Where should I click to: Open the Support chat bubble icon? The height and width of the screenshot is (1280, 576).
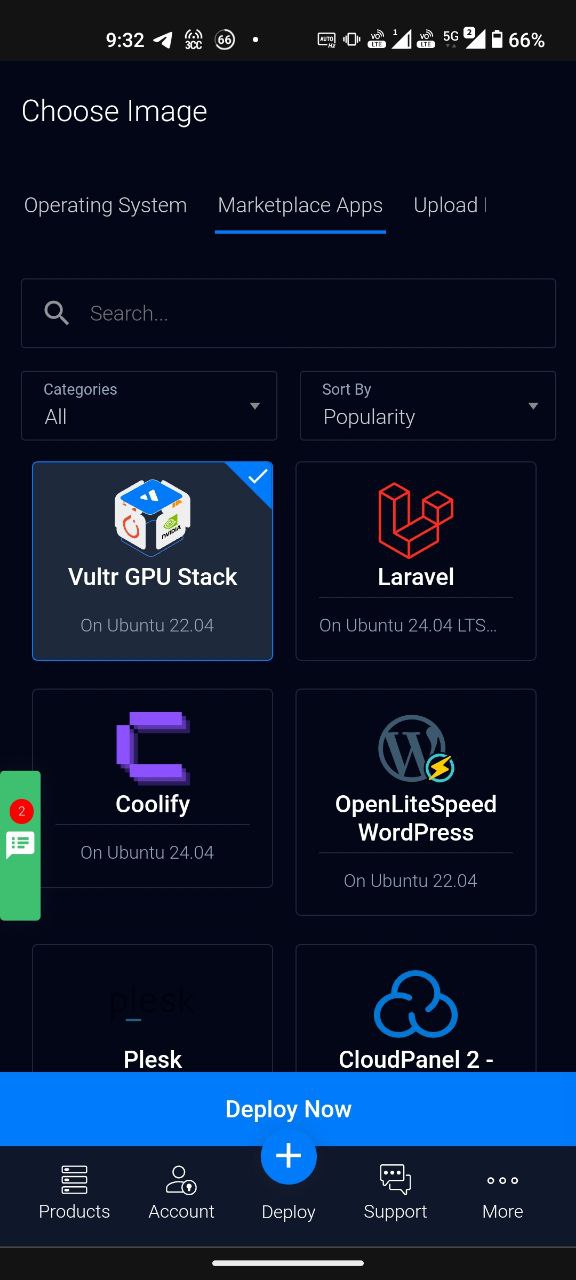(395, 1180)
